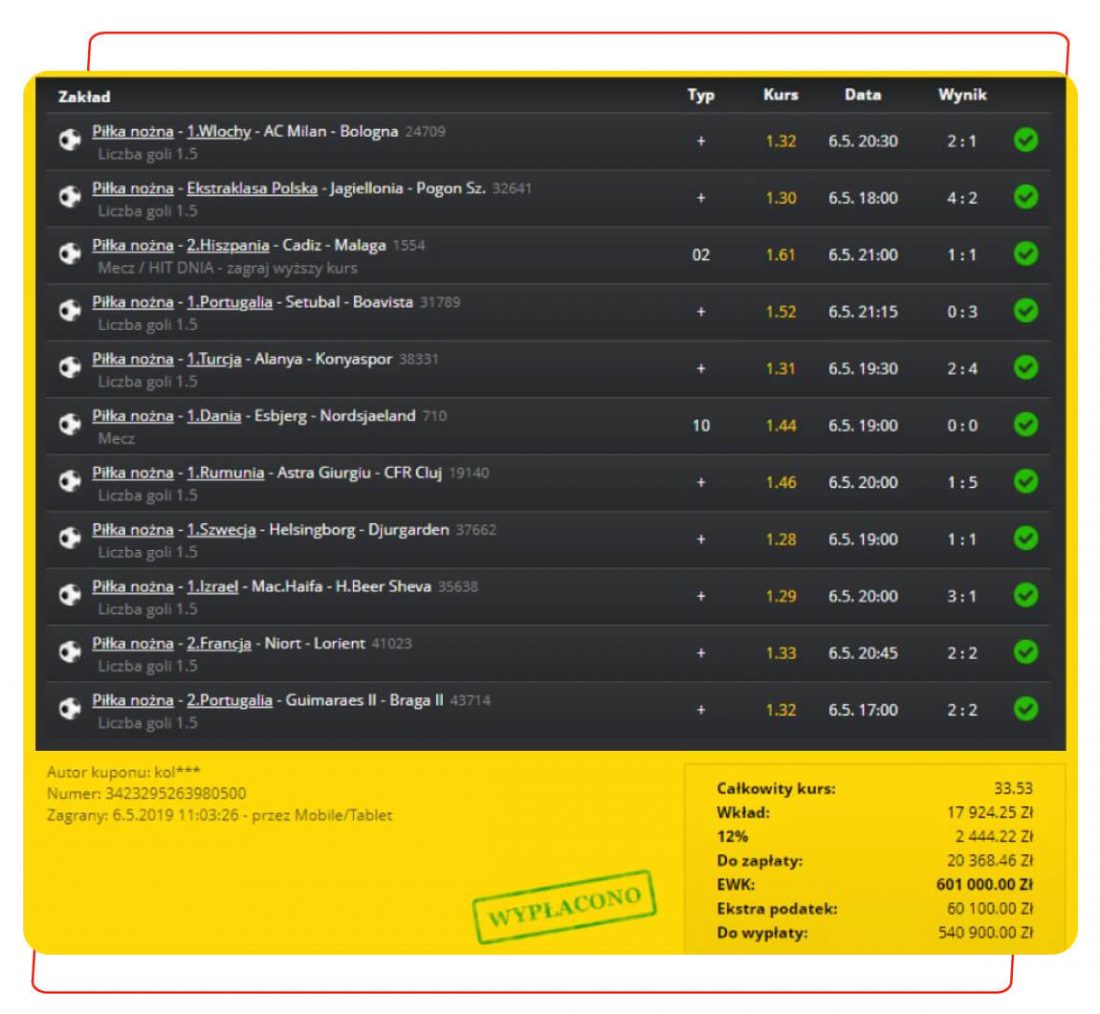This screenshot has height=1014, width=1100.
Task: Click green checkmark for Astra Giurgiu - CFR Cluj
Action: (1025, 482)
